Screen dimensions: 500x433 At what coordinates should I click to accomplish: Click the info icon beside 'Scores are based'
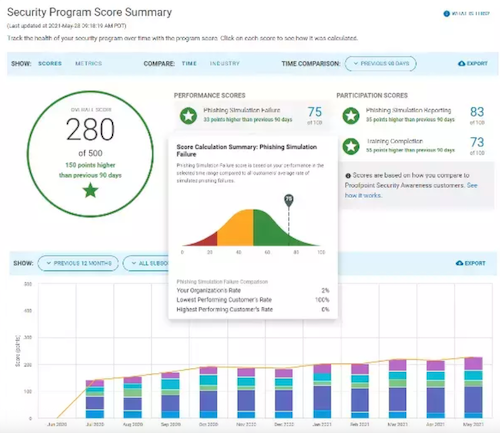(x=348, y=176)
